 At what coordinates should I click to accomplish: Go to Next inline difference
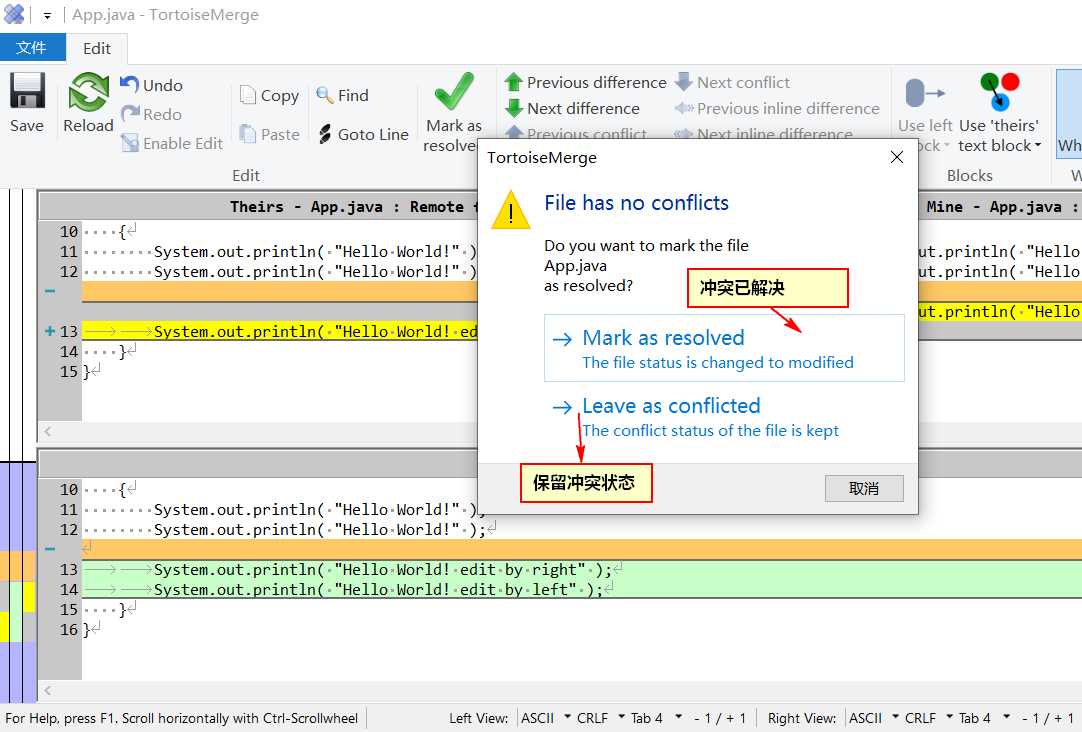click(x=763, y=132)
